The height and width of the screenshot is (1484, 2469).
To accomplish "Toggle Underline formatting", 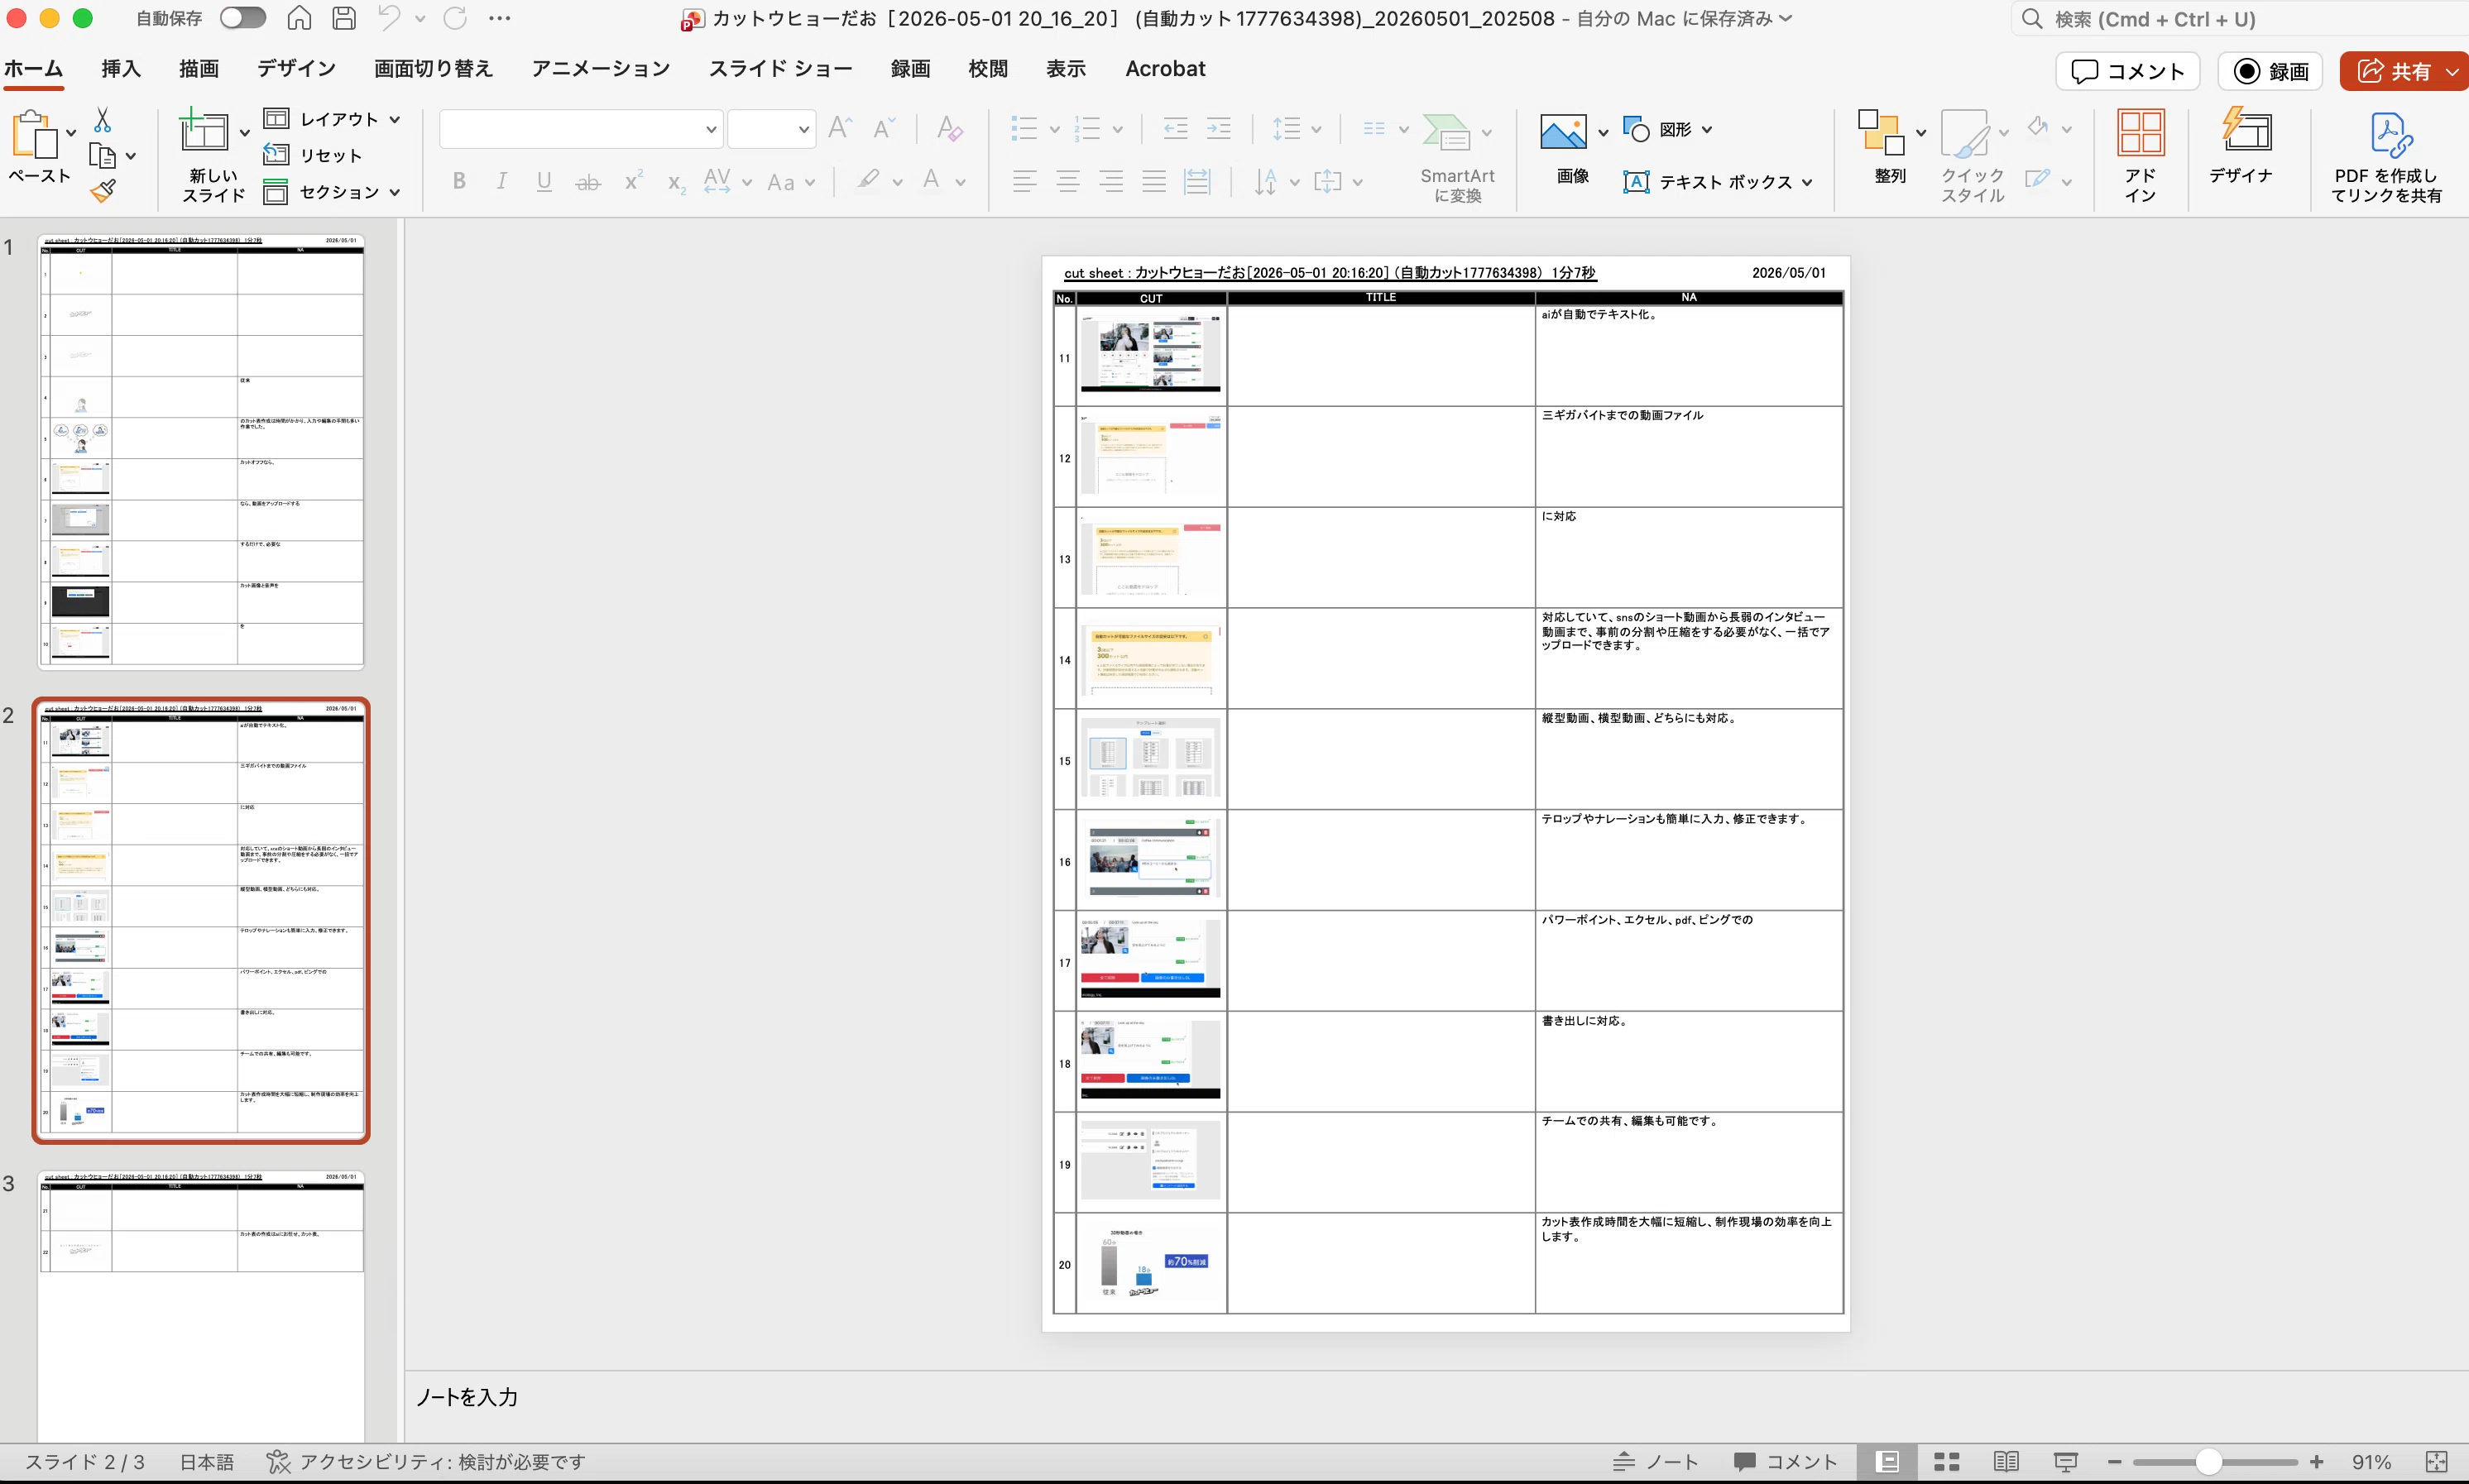I will click(x=544, y=181).
